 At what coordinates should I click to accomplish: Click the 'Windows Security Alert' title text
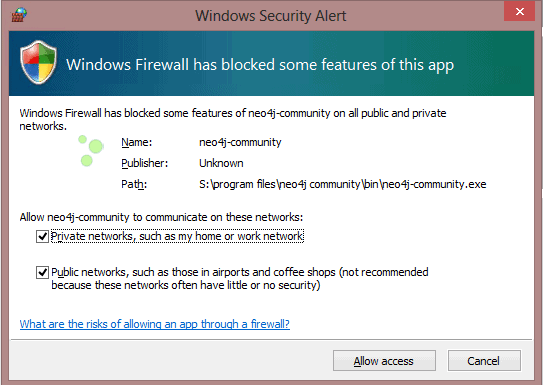pos(271,16)
